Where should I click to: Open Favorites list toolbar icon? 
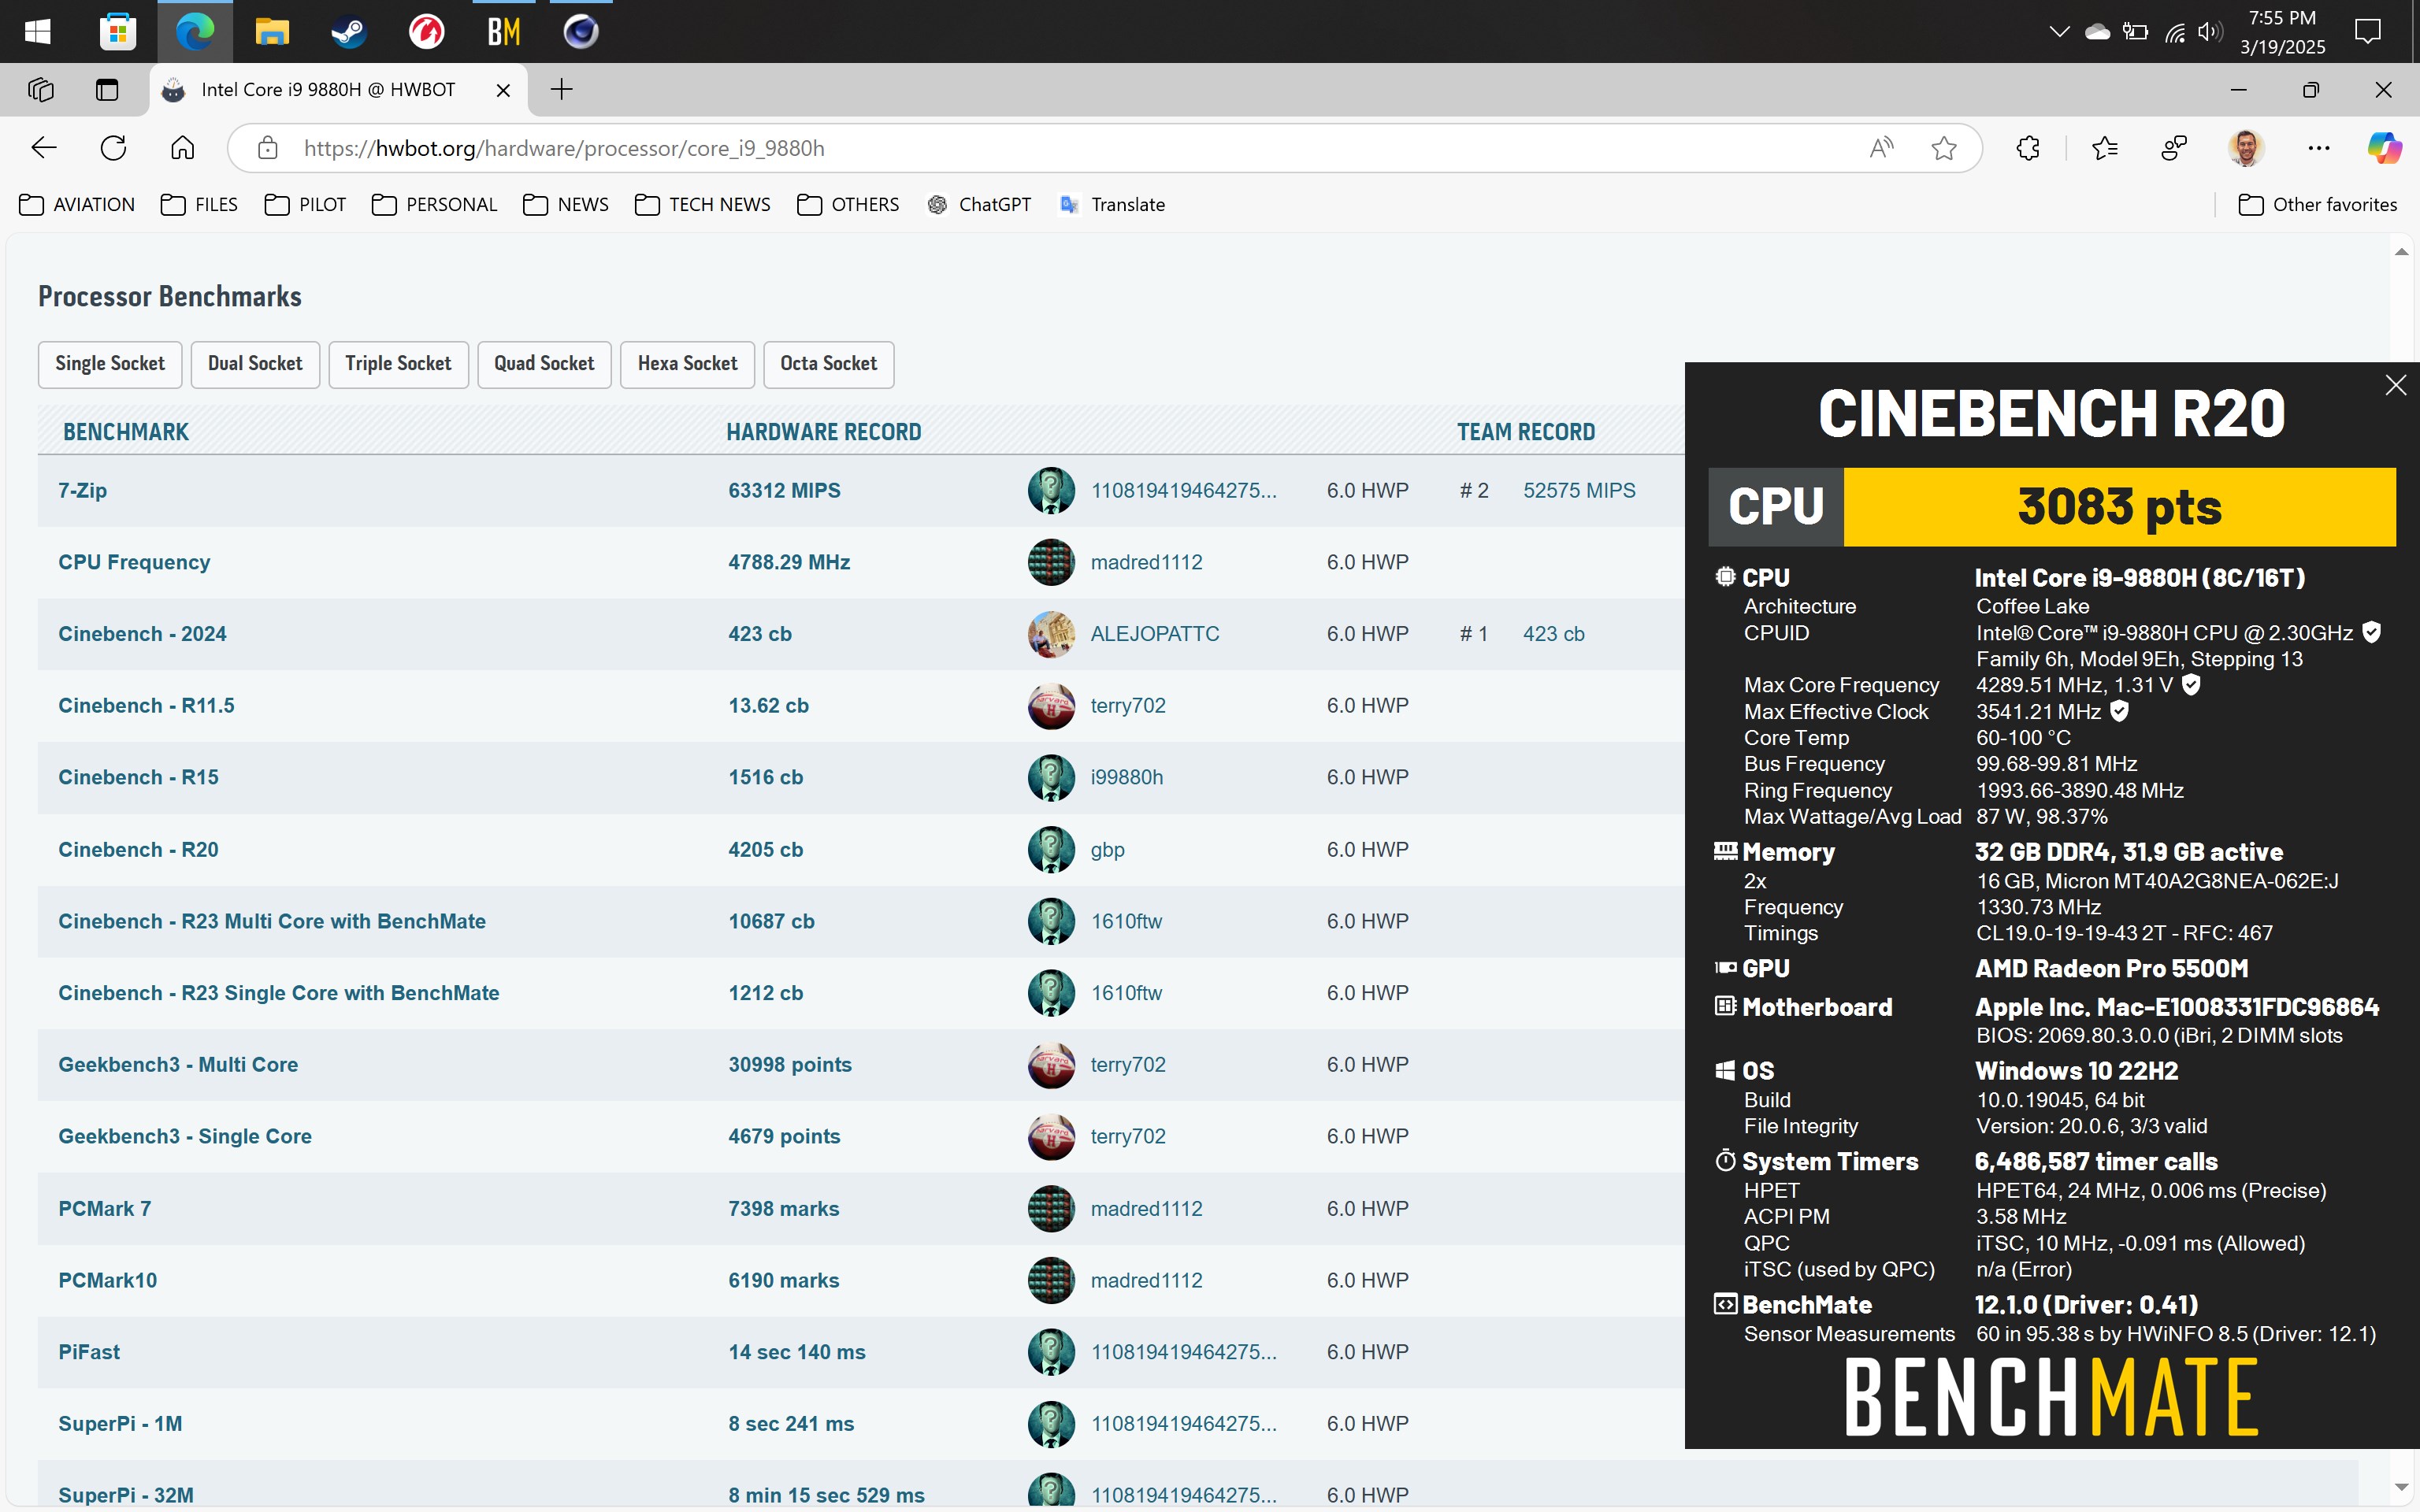[2105, 148]
